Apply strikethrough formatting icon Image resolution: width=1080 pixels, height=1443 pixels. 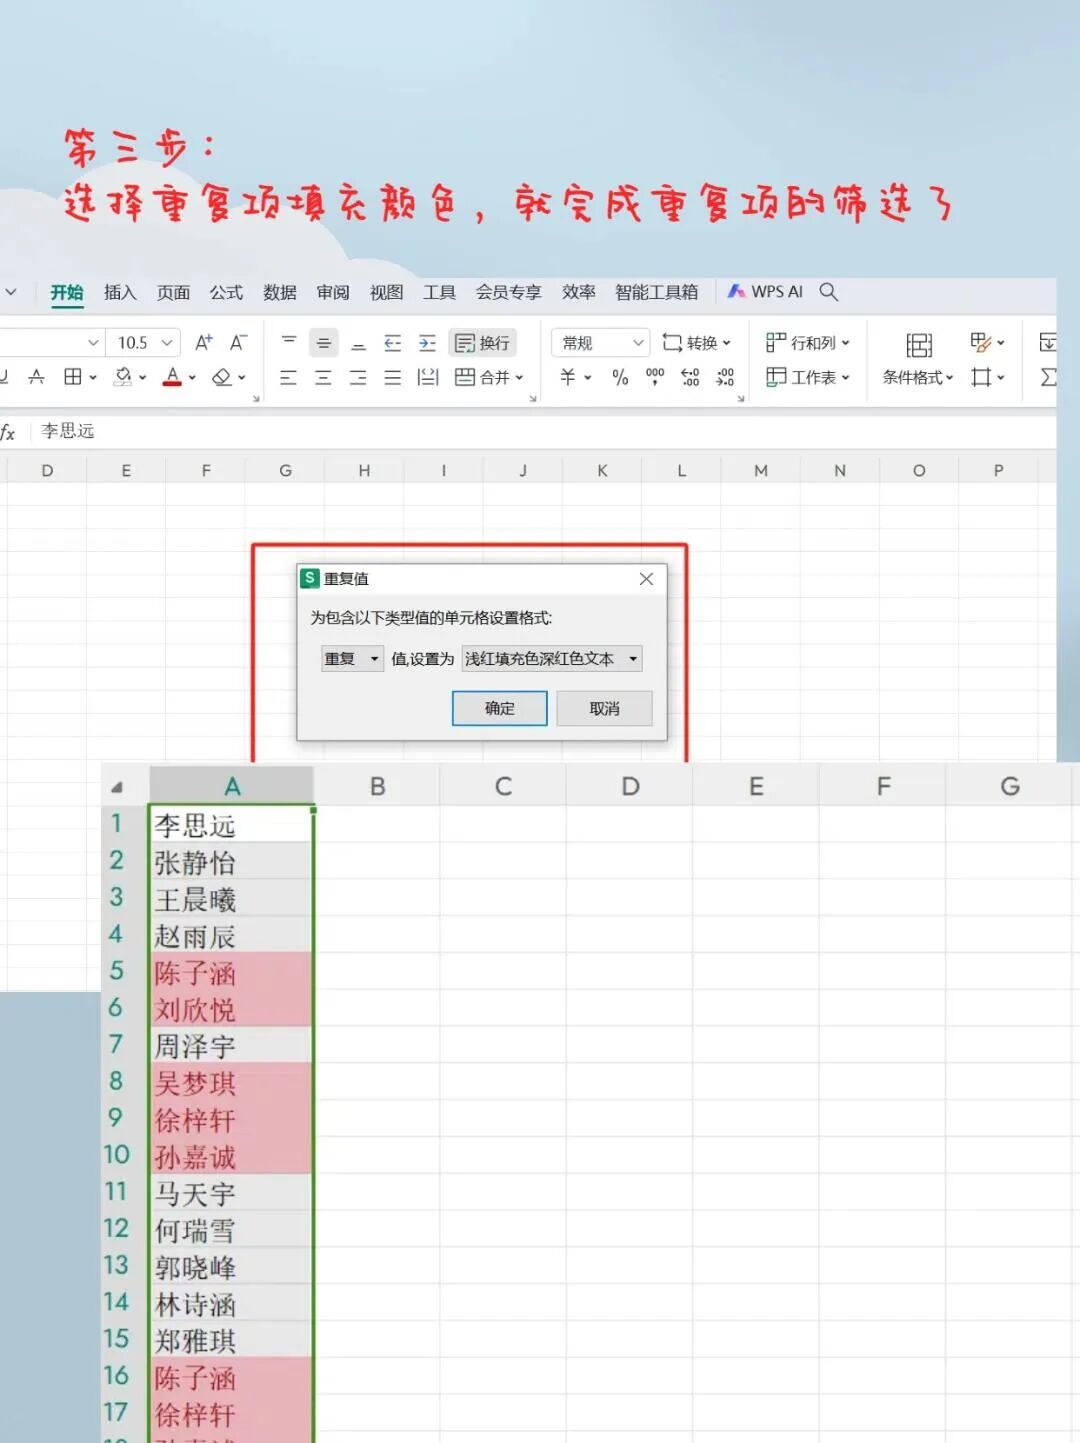point(36,377)
